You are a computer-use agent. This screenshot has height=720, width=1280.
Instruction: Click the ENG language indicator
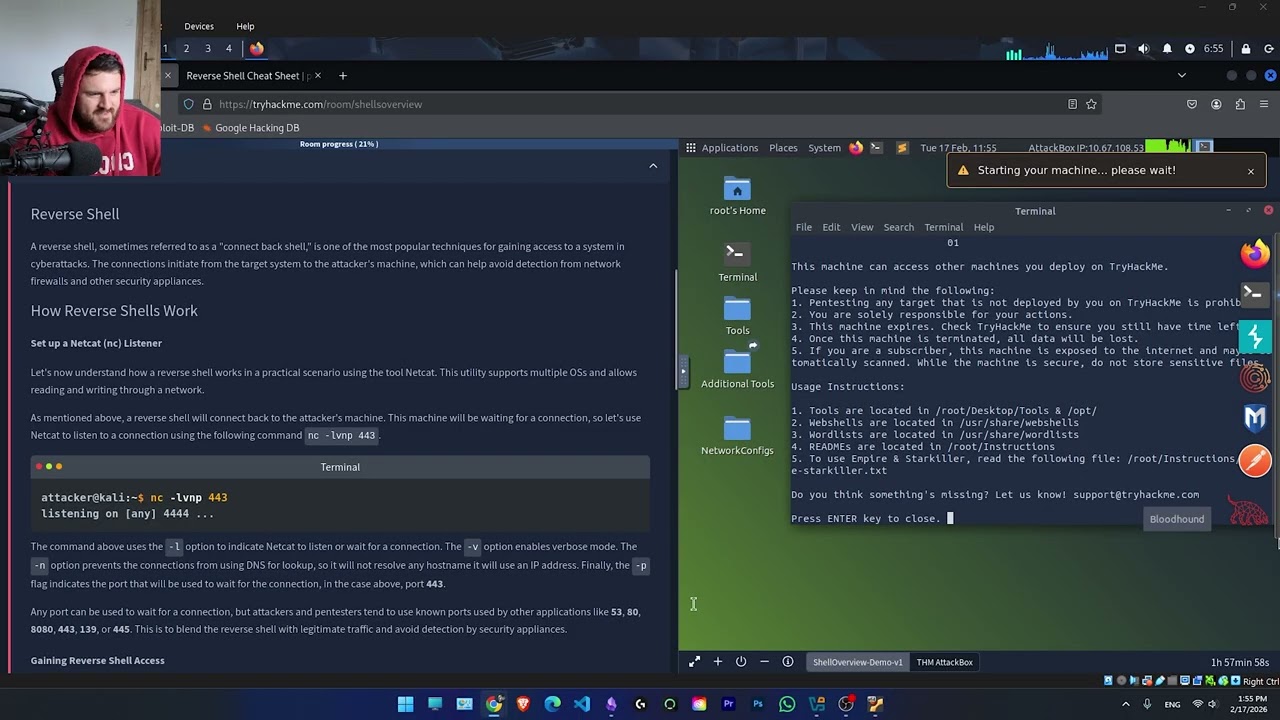pyautogui.click(x=1172, y=704)
